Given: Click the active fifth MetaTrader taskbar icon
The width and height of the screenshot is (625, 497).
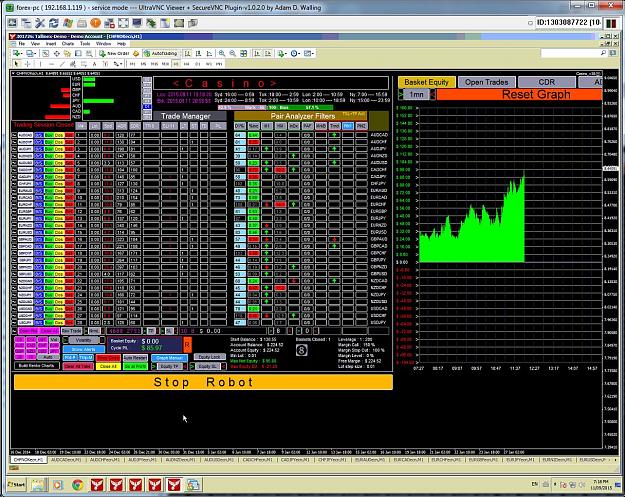Looking at the screenshot, I should pos(174,485).
